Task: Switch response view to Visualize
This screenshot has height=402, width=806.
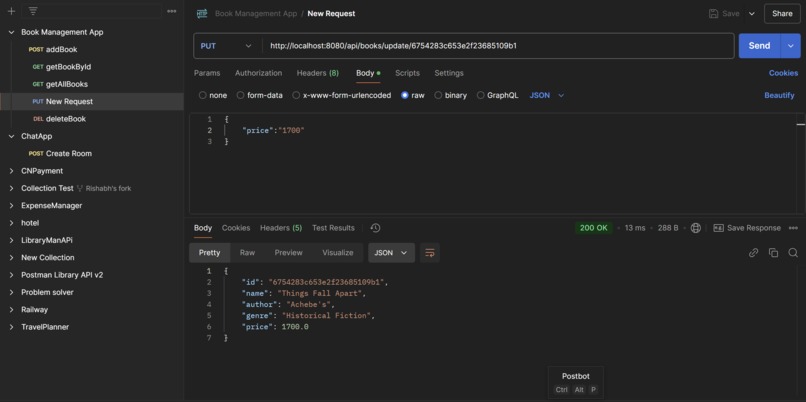Action: pyautogui.click(x=338, y=253)
